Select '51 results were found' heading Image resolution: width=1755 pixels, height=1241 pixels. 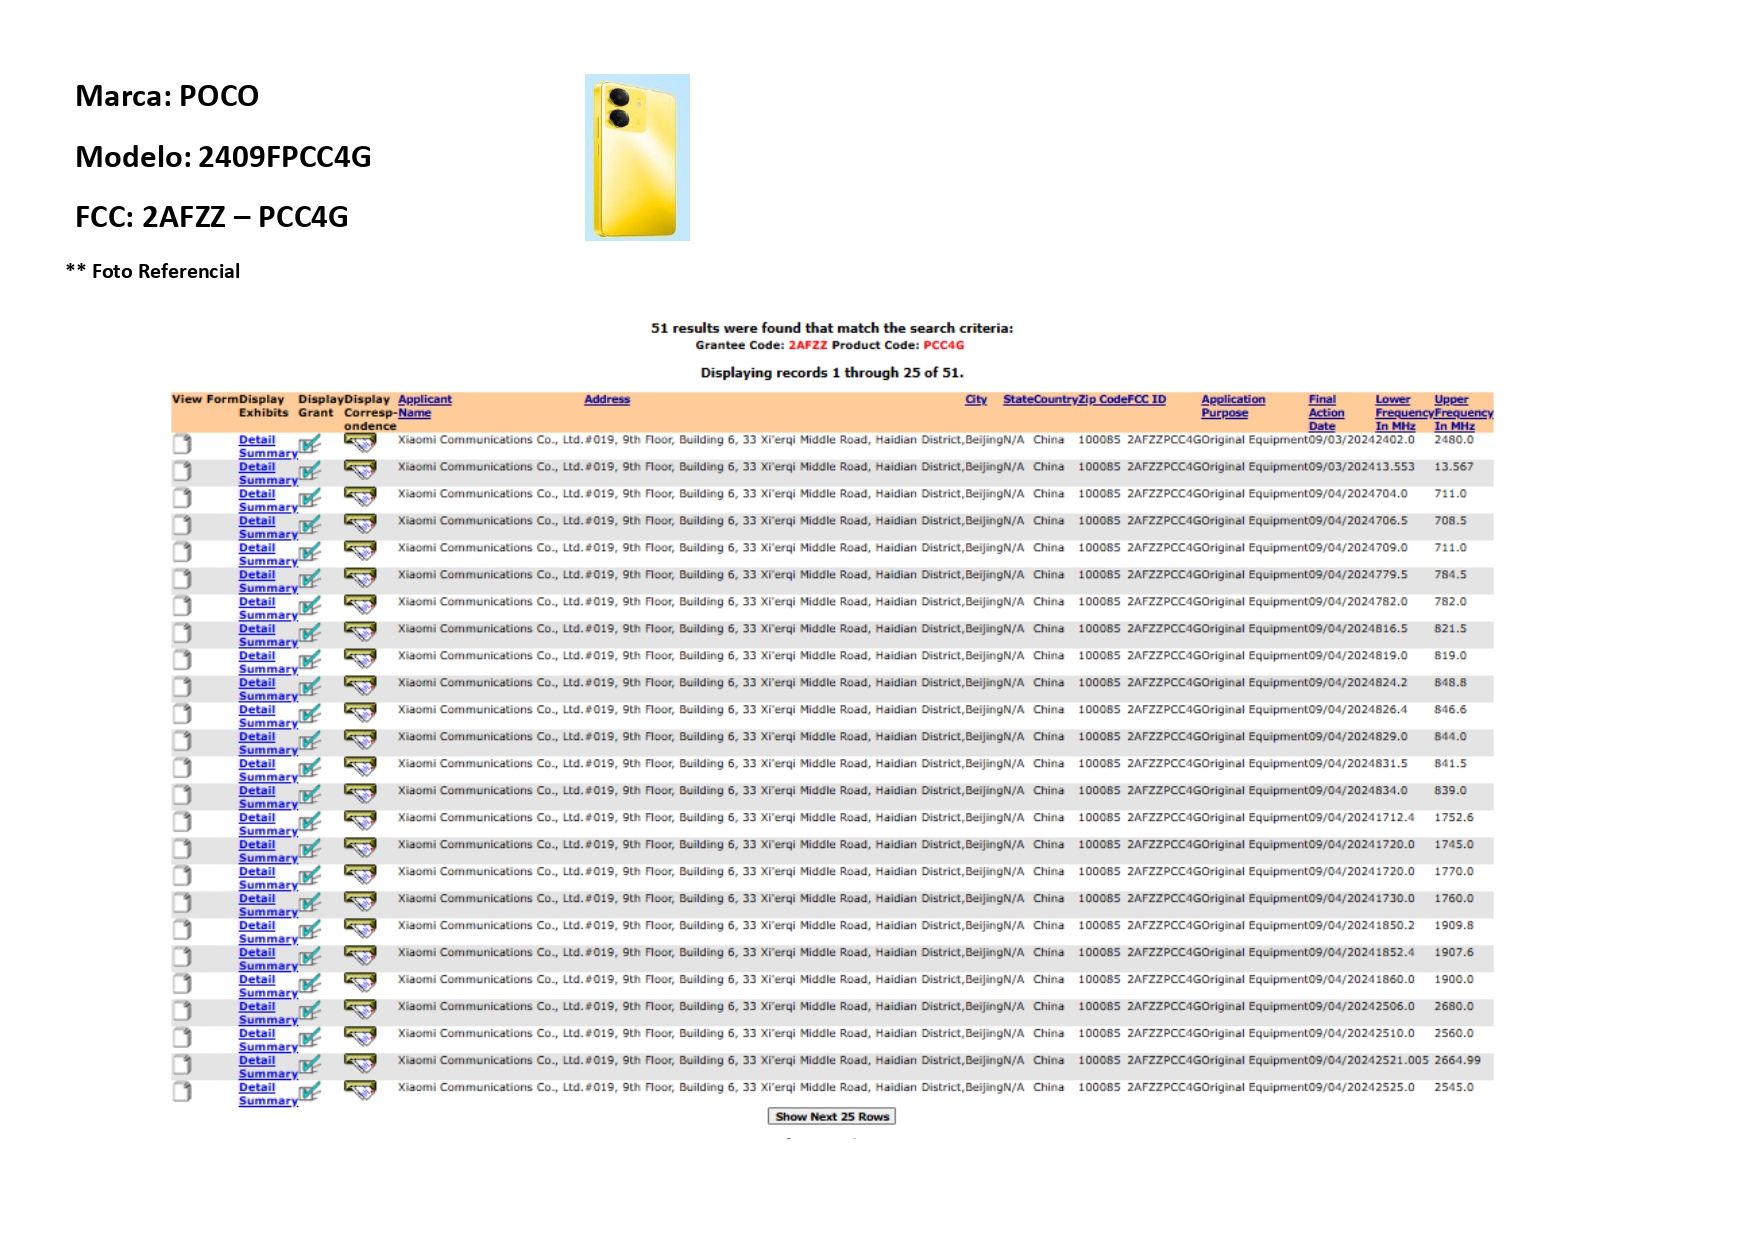tap(832, 328)
